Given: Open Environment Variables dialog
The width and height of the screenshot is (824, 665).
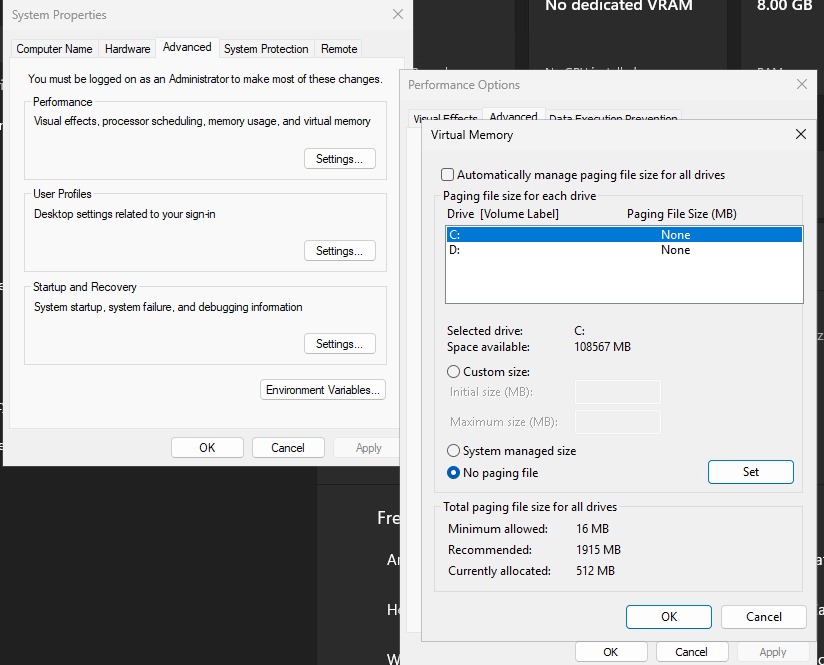Looking at the screenshot, I should click(323, 390).
